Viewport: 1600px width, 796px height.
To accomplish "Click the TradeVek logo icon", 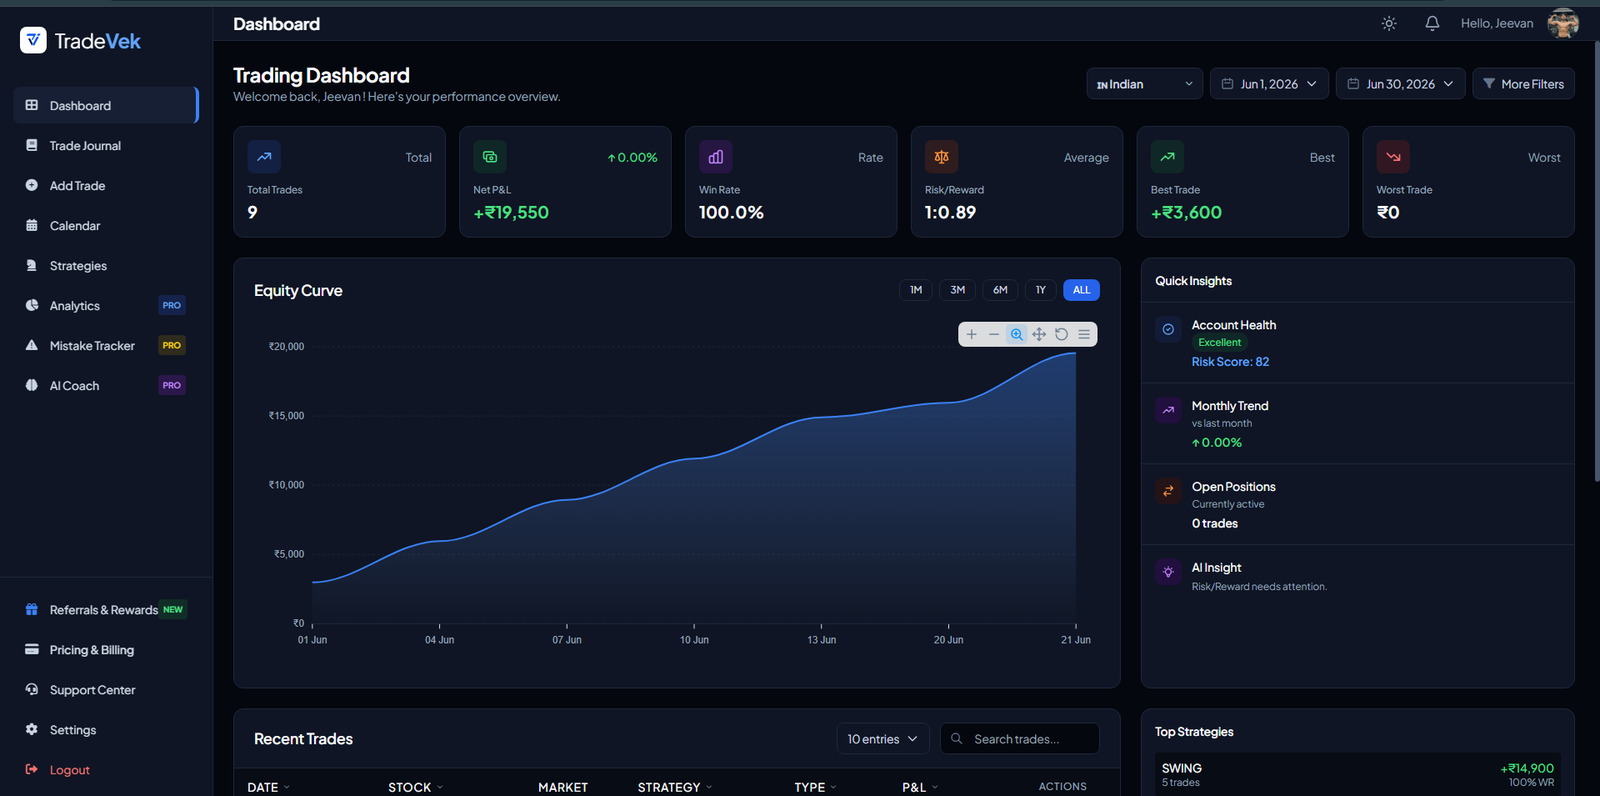I will 33,40.
